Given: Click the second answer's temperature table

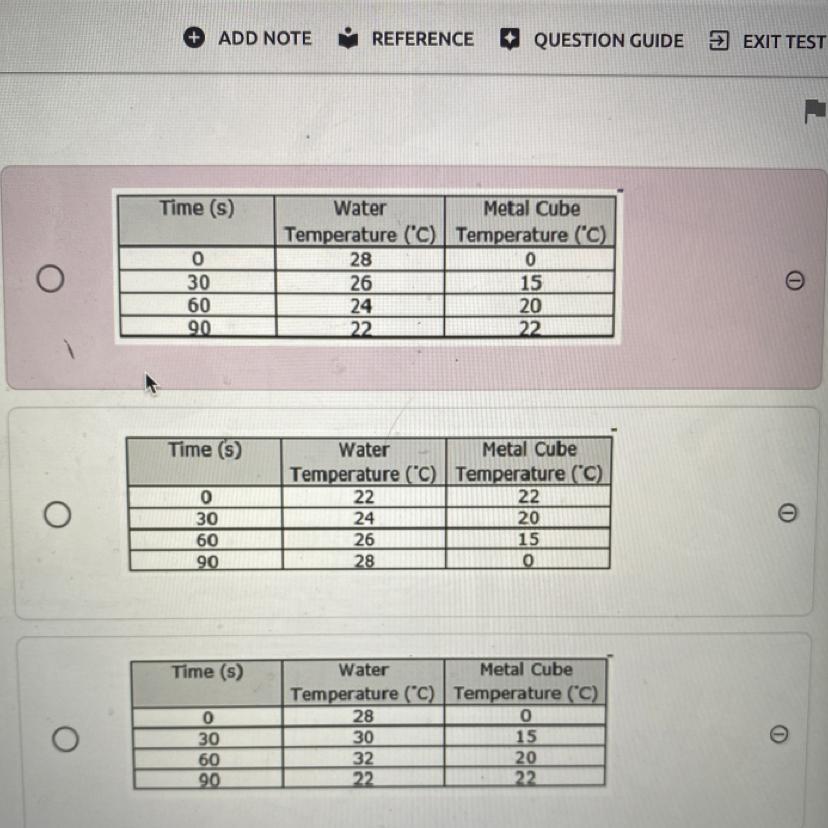Looking at the screenshot, I should [368, 504].
